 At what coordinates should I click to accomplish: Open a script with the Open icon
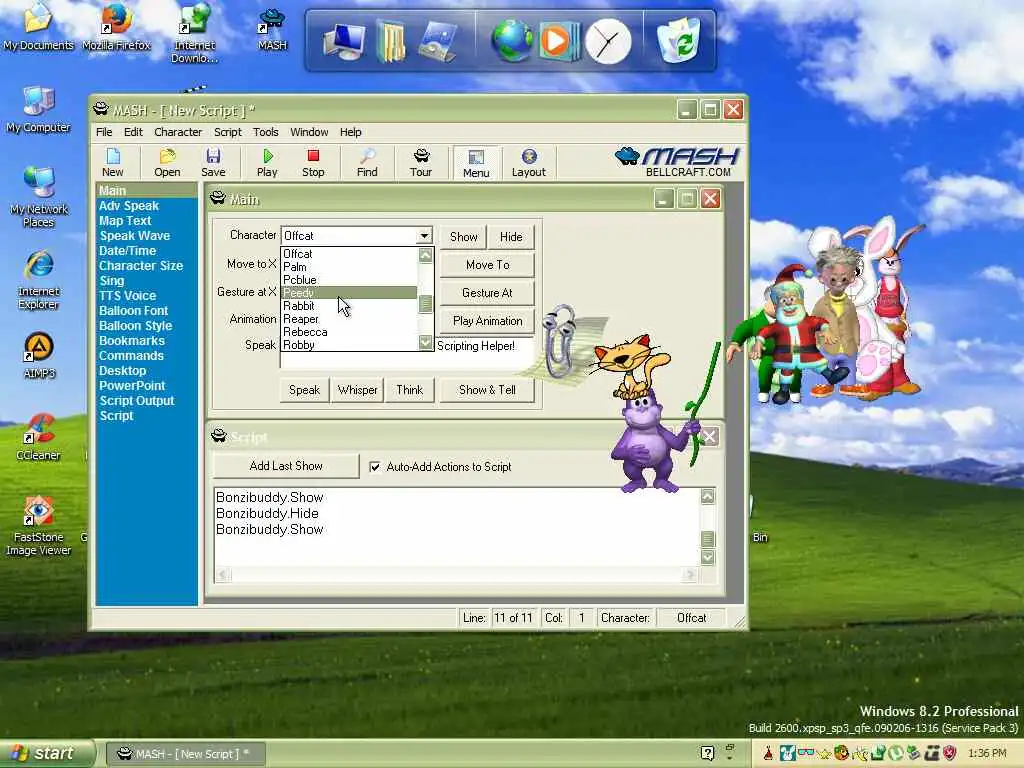(167, 163)
